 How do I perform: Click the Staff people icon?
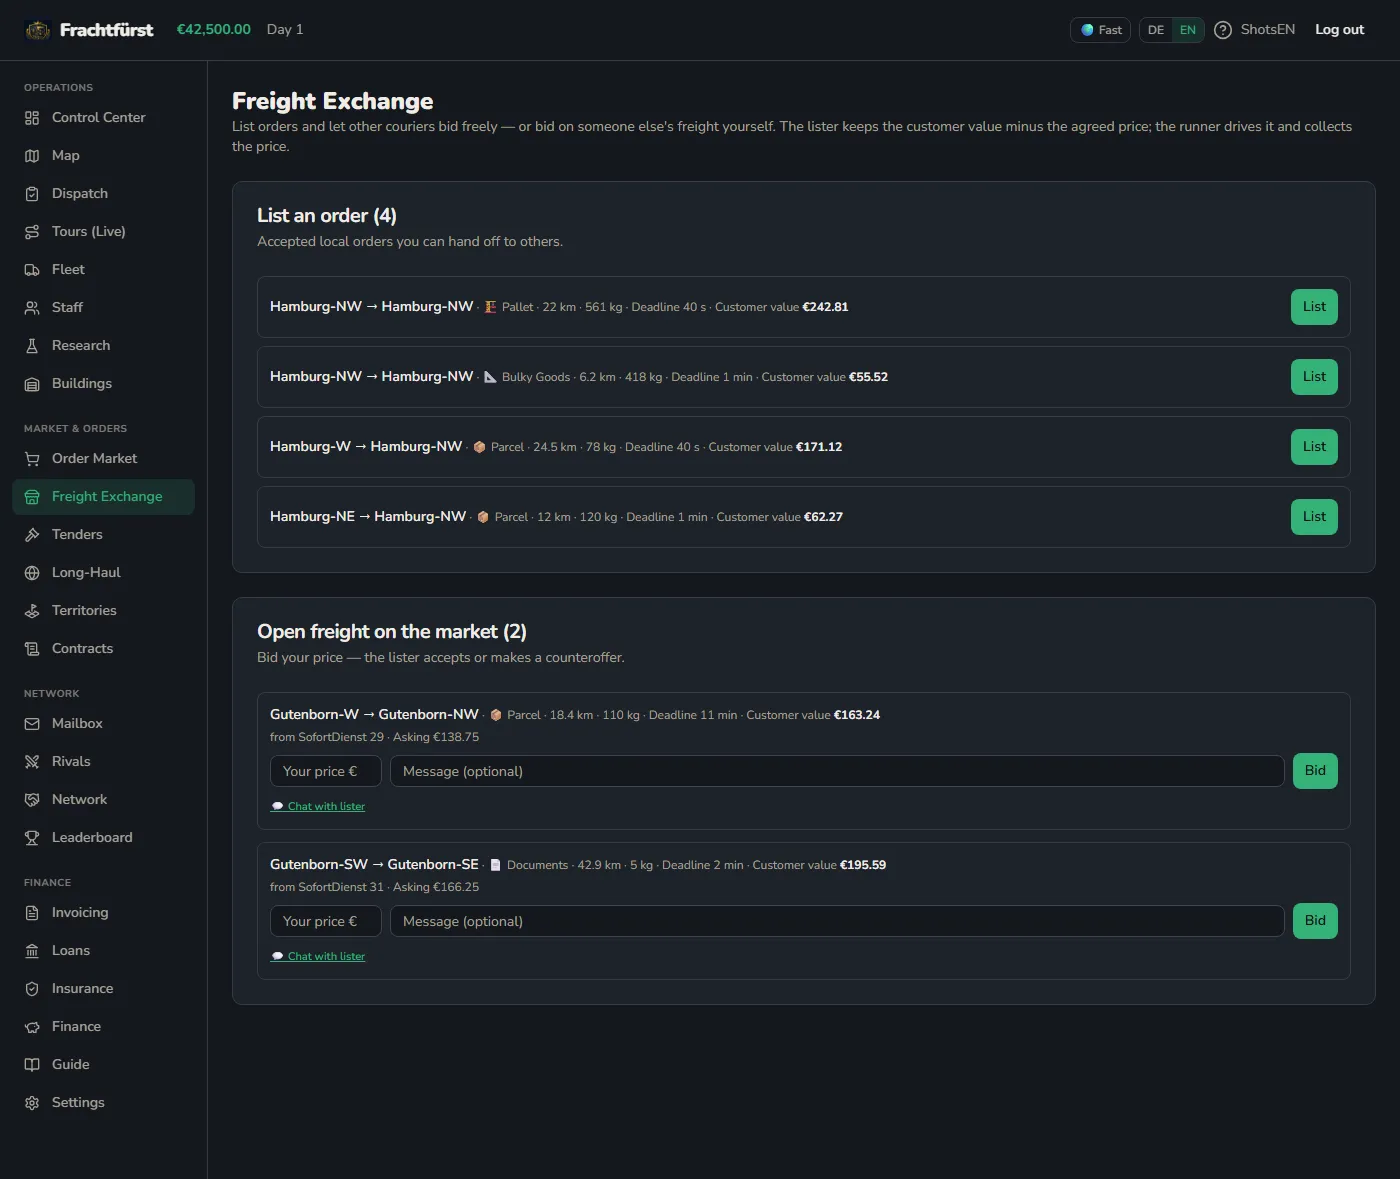tap(32, 308)
